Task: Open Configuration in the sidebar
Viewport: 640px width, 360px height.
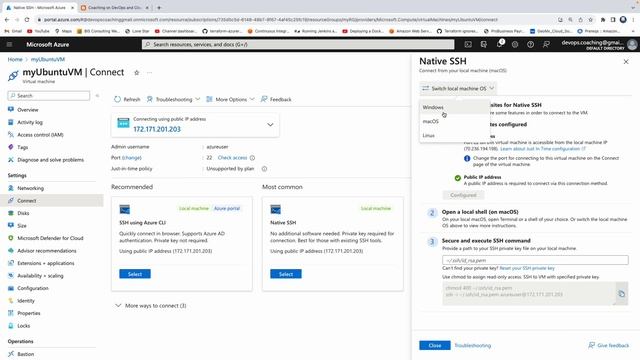Action: click(33, 288)
